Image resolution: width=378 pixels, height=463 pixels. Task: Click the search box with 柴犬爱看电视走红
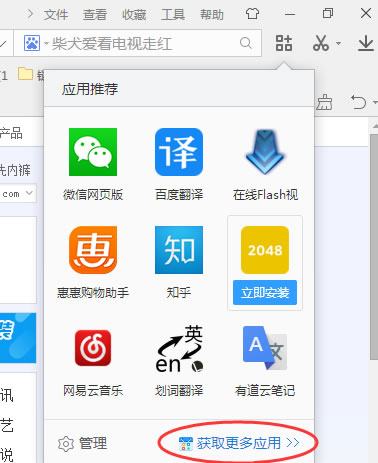pos(137,43)
